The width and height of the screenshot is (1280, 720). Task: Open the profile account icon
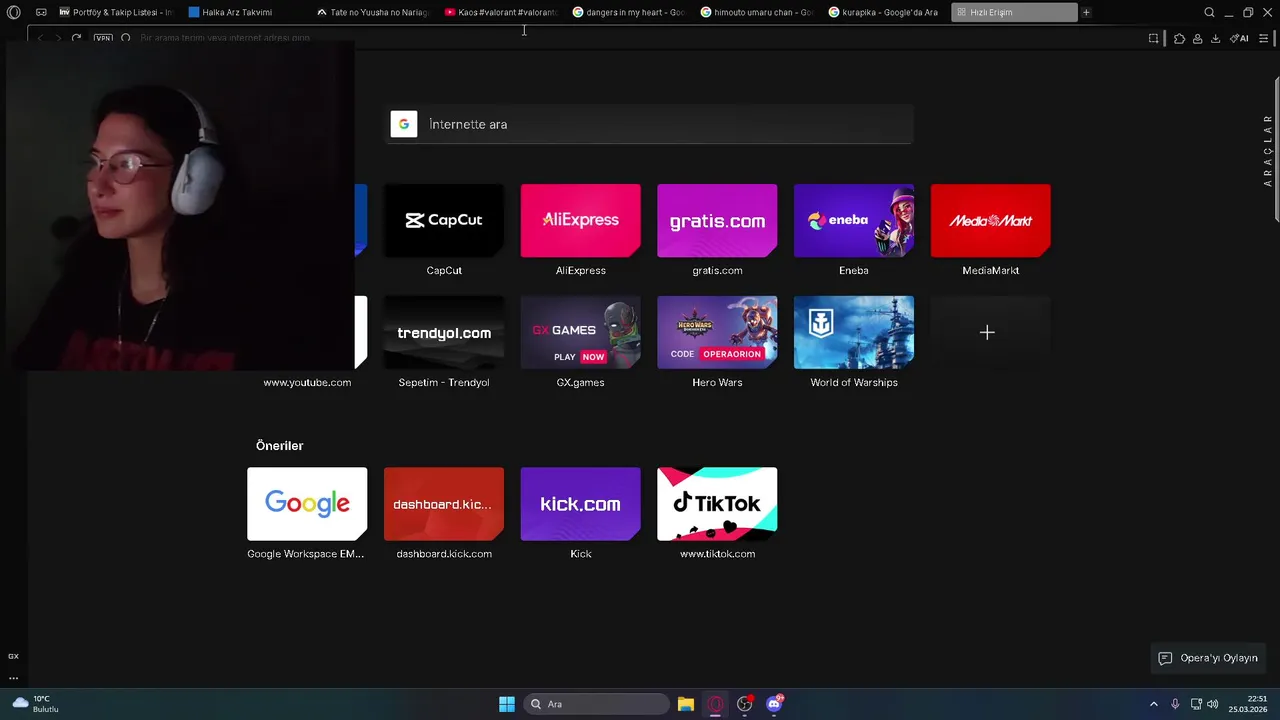1197,38
